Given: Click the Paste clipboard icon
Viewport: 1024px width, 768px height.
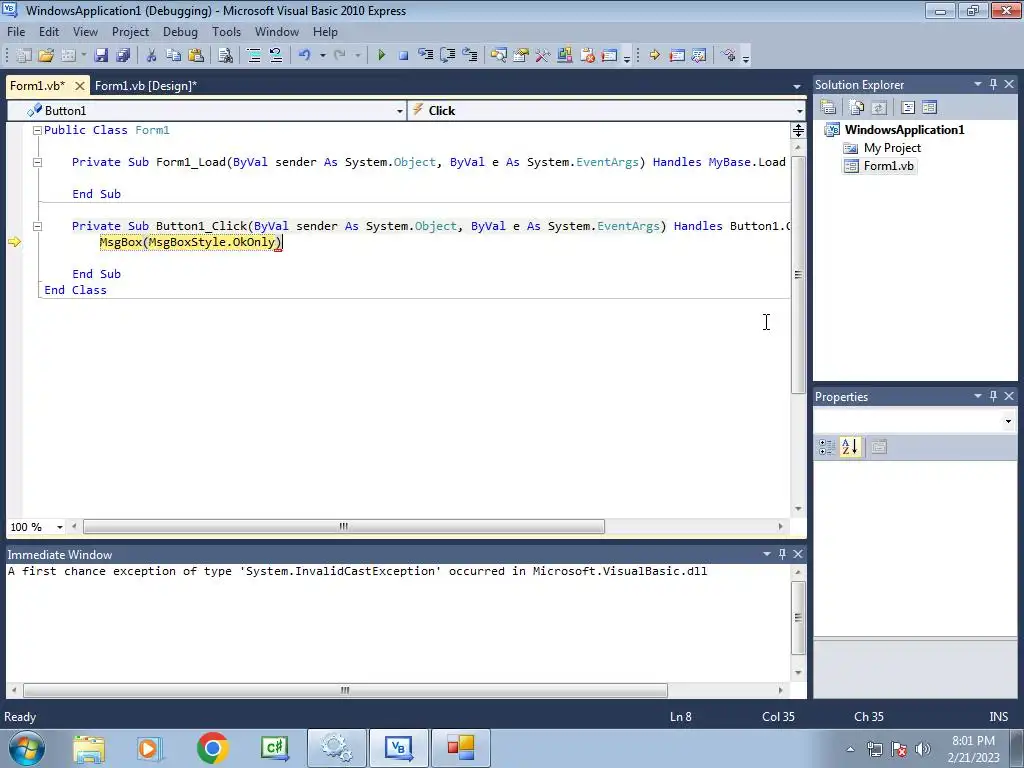Looking at the screenshot, I should tap(195, 56).
